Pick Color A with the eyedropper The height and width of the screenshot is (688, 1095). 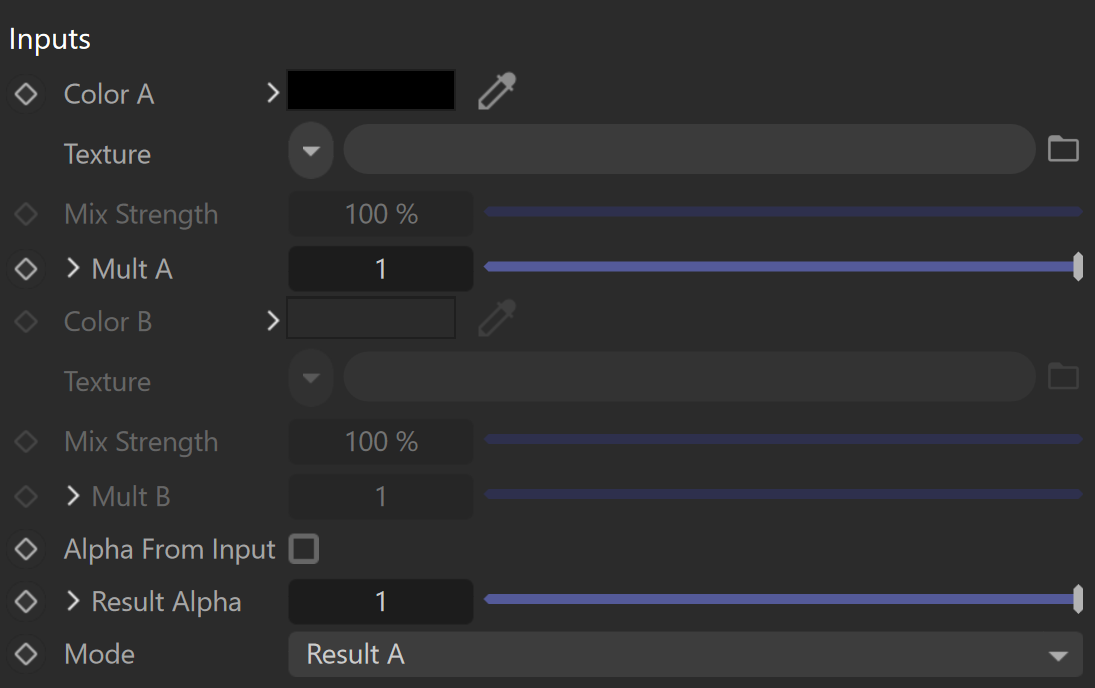pyautogui.click(x=497, y=91)
